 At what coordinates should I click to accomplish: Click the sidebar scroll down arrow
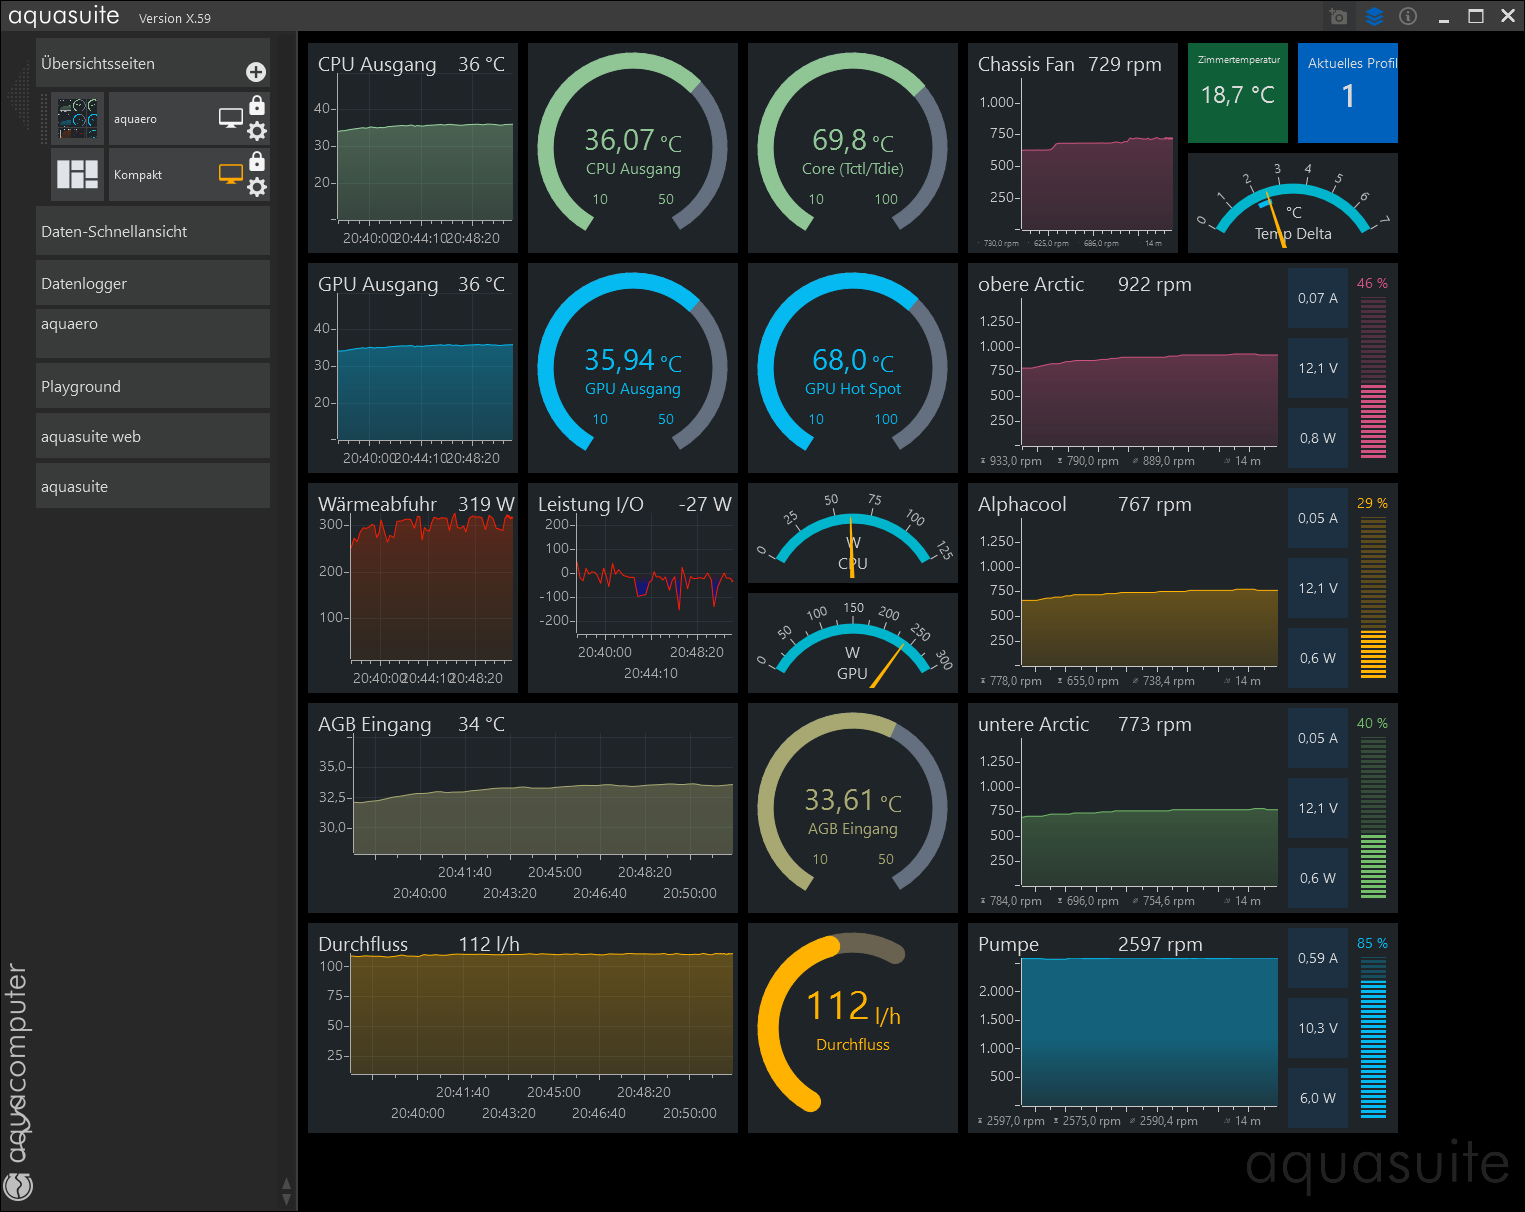tap(287, 1199)
